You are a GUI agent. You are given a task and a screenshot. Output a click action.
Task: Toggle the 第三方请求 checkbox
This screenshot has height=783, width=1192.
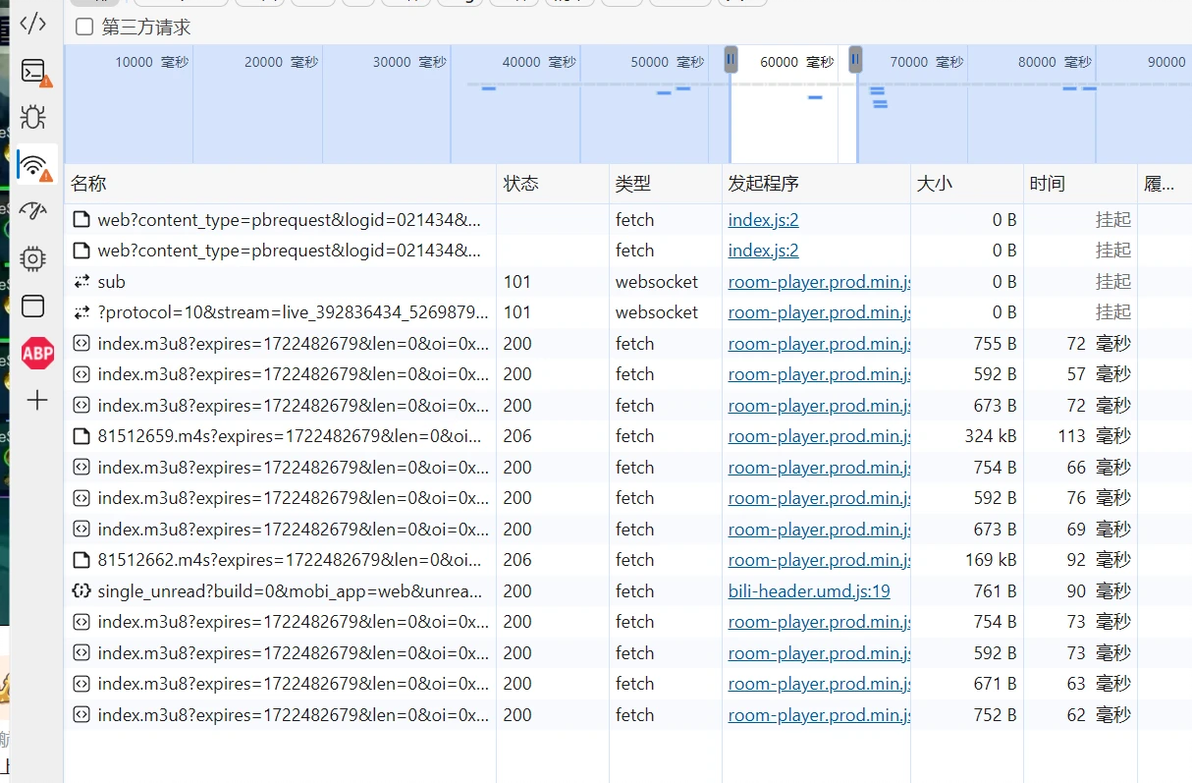coord(84,27)
